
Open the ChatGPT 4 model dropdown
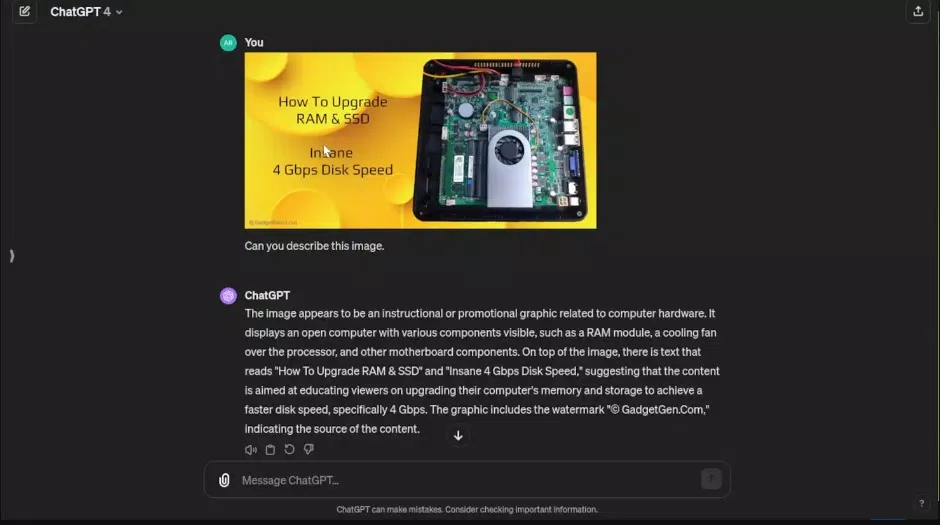(x=86, y=12)
